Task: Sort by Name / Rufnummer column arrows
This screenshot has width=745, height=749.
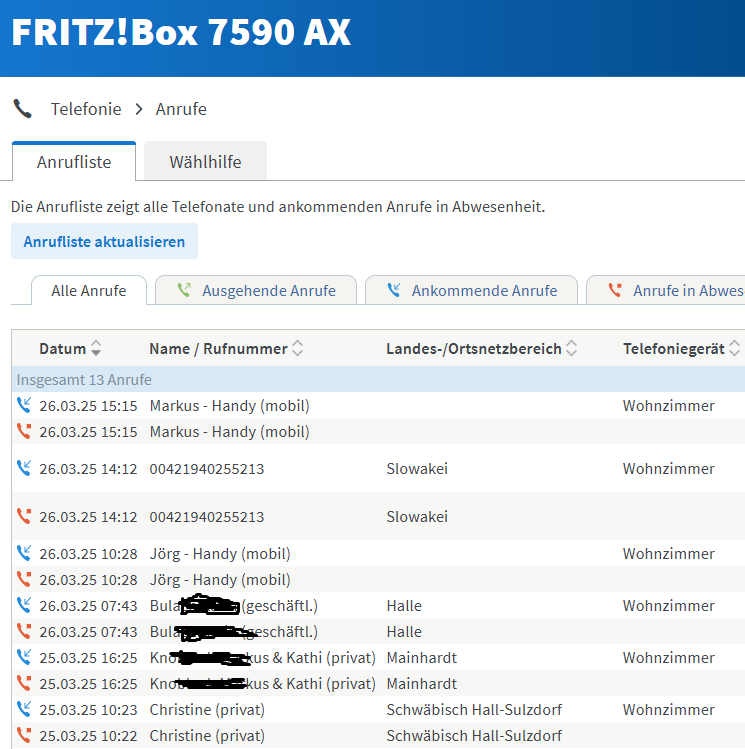Action: [x=298, y=348]
